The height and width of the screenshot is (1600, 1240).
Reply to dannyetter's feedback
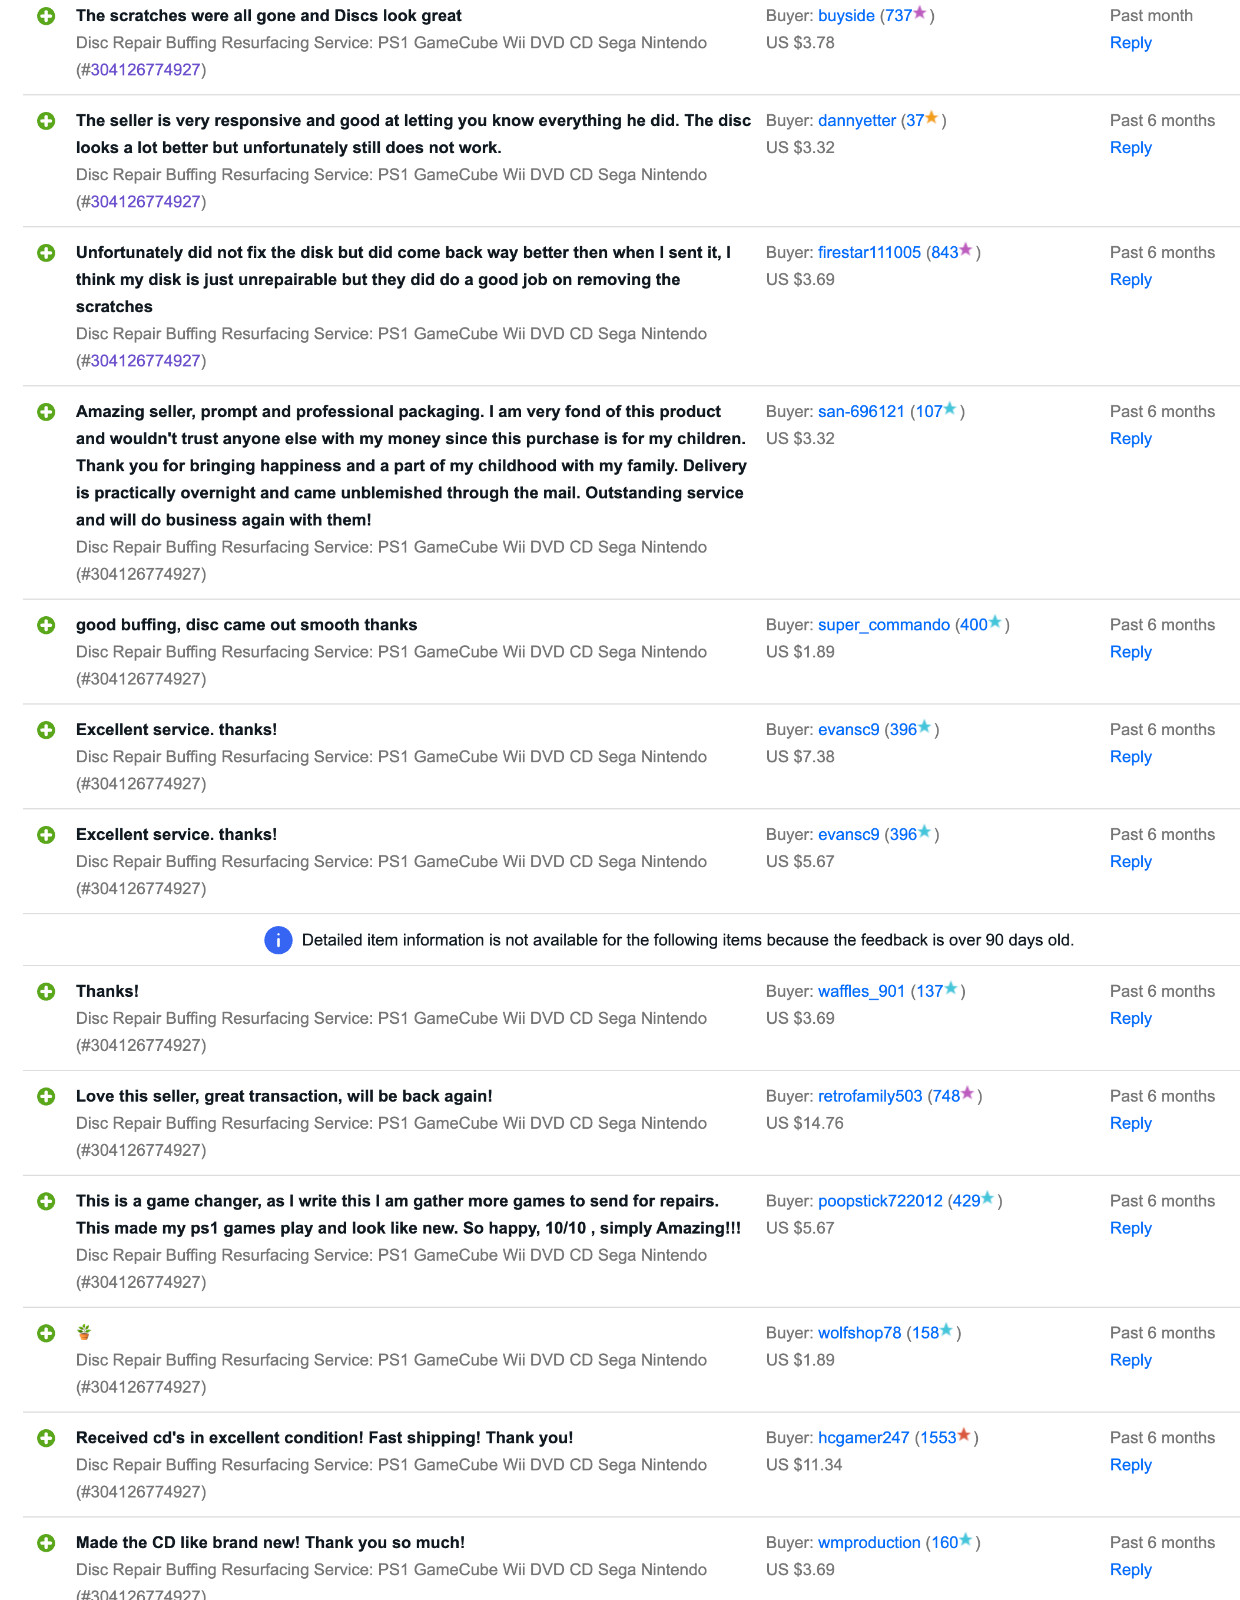(x=1130, y=147)
